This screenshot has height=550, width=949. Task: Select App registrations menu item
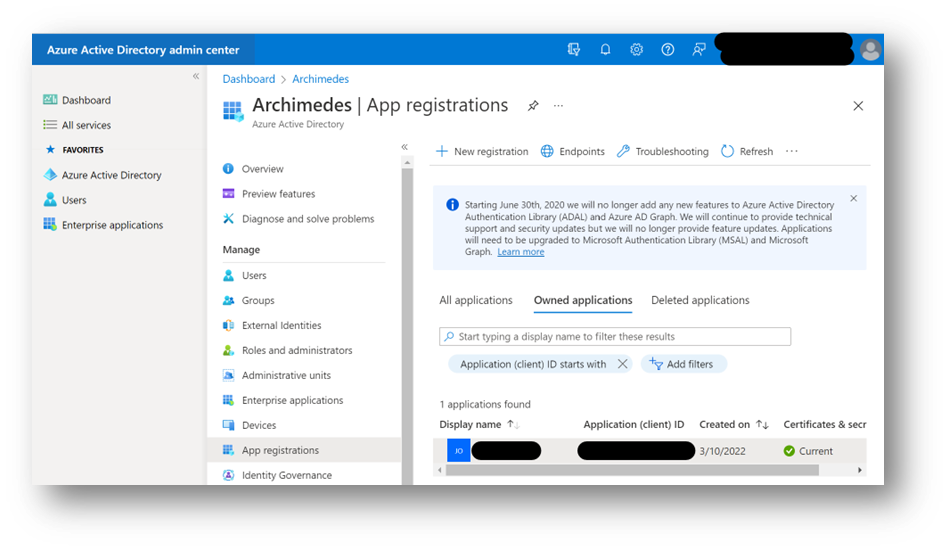coord(304,450)
